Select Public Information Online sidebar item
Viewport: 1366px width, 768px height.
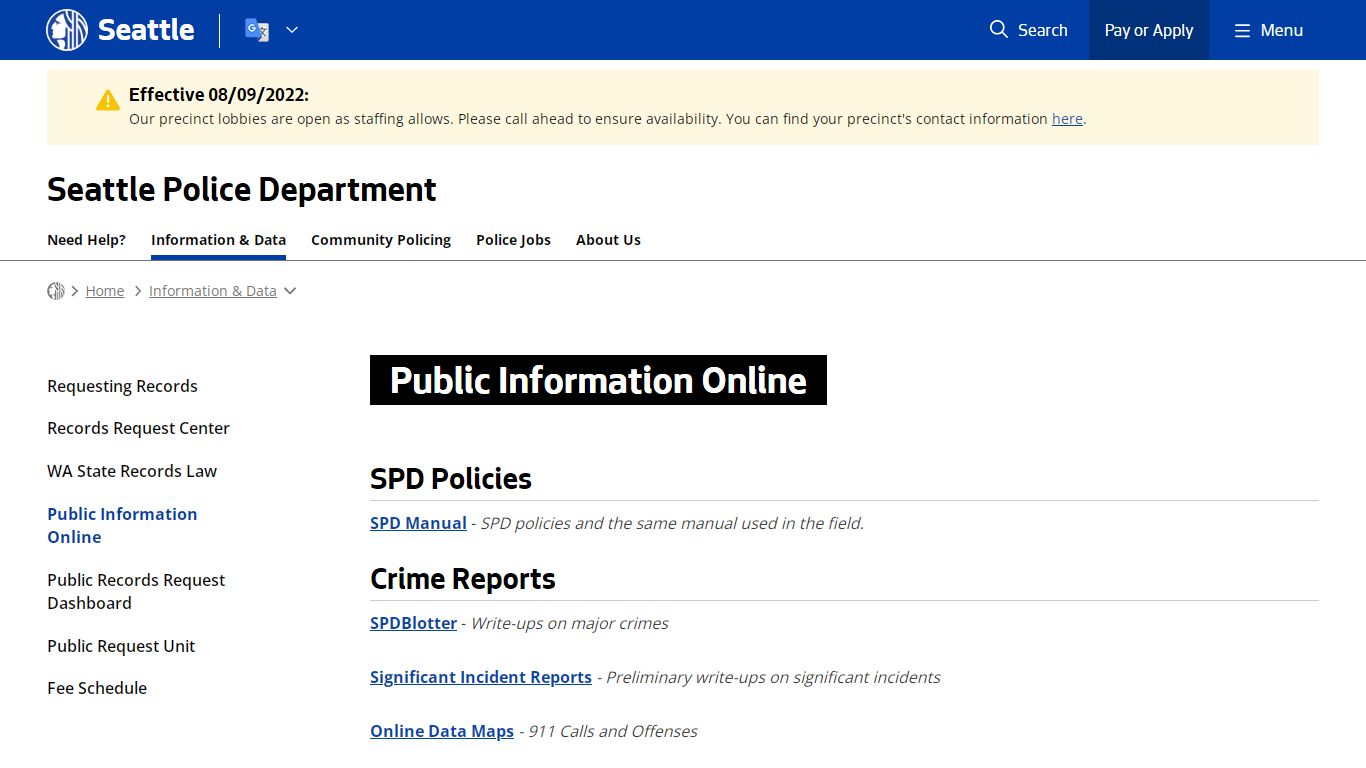click(x=122, y=525)
